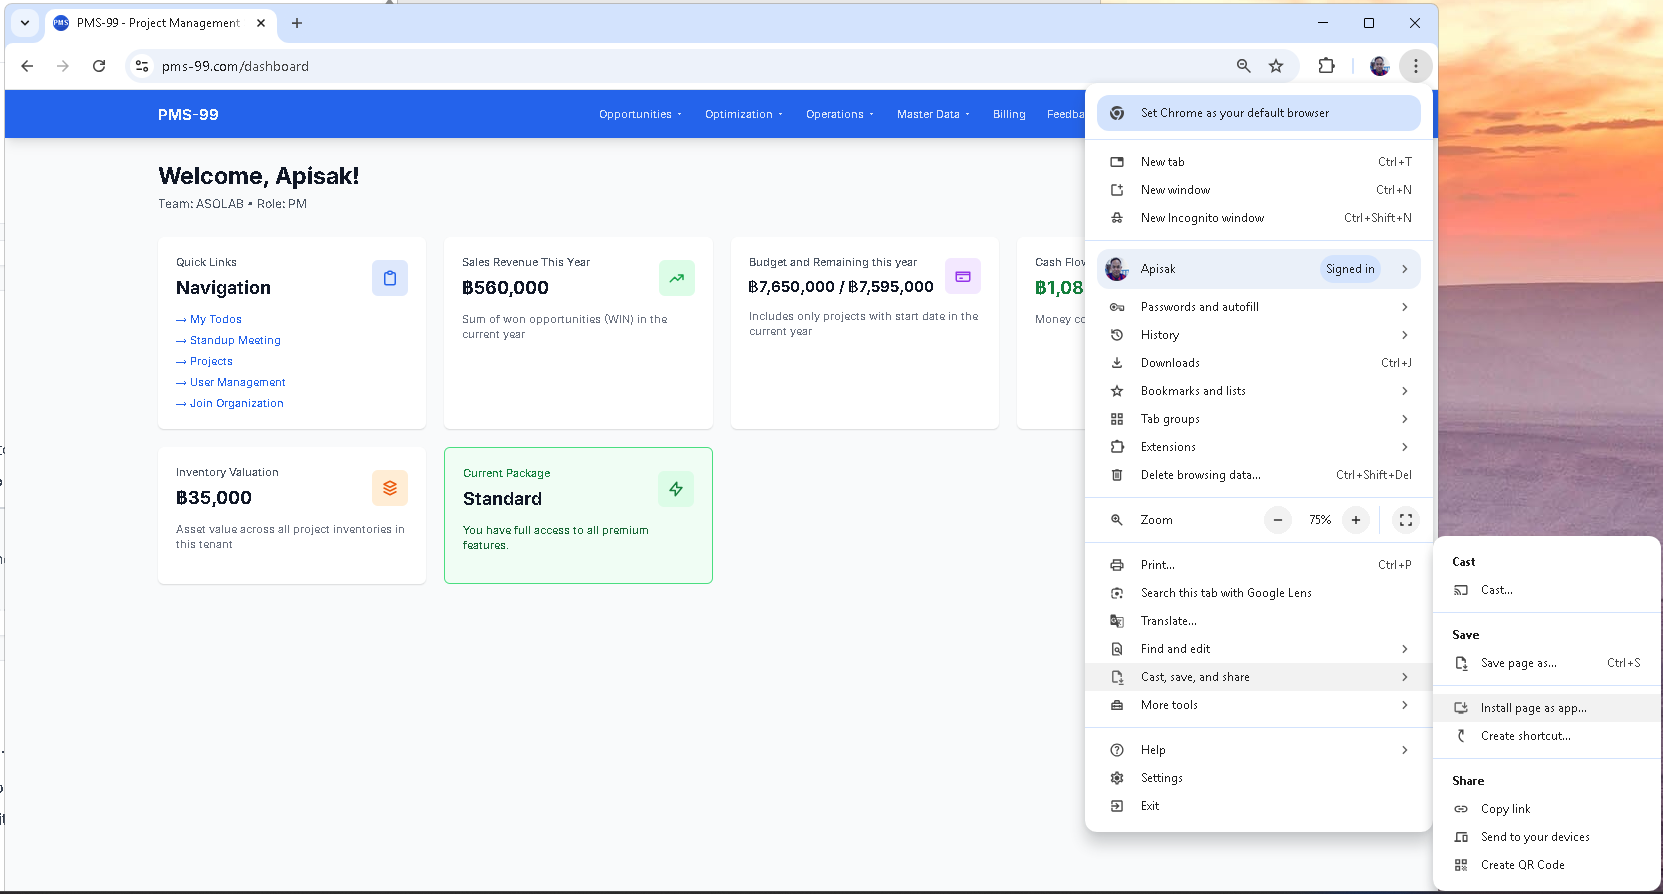Select New window menu item
Image resolution: width=1663 pixels, height=894 pixels.
pyautogui.click(x=1259, y=190)
